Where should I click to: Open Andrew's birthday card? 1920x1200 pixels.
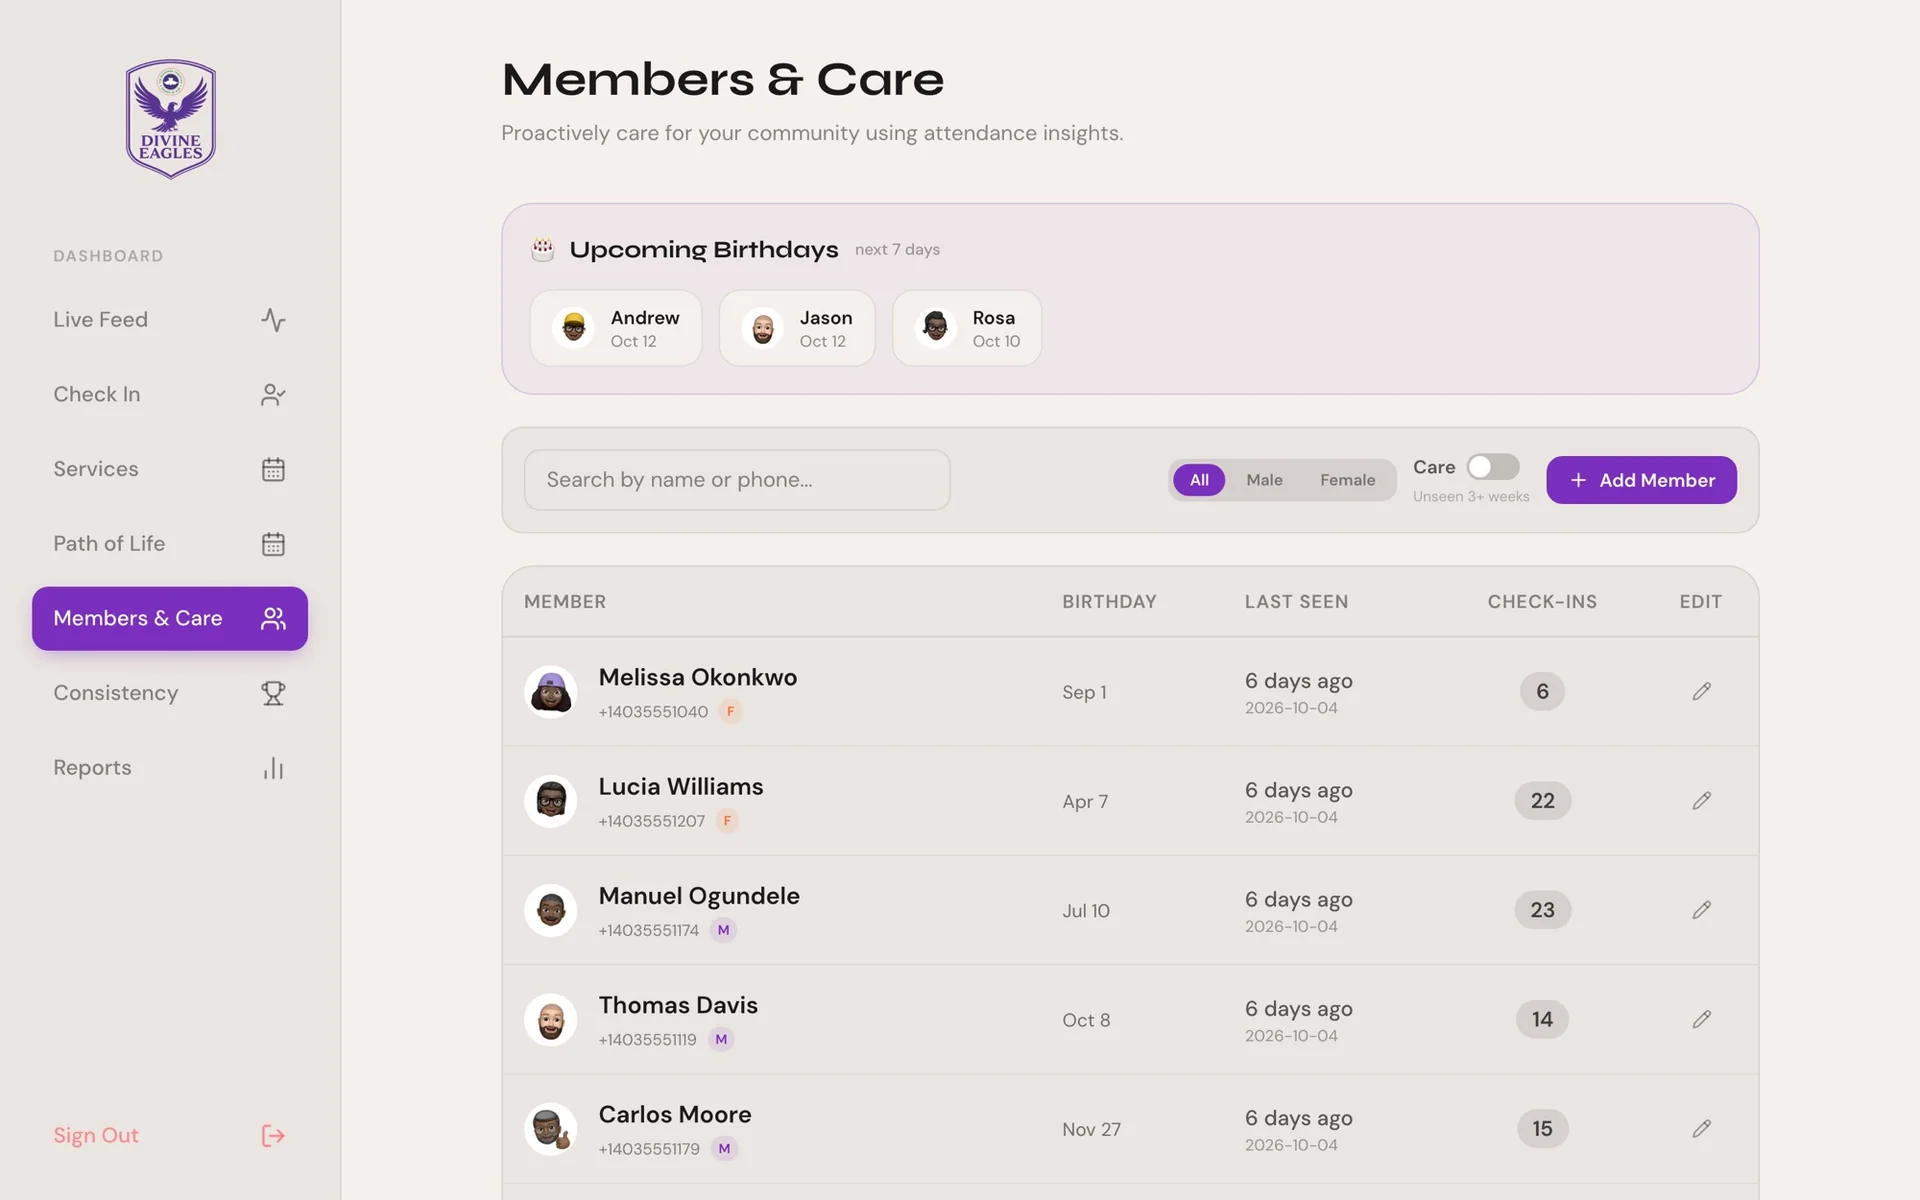[616, 328]
